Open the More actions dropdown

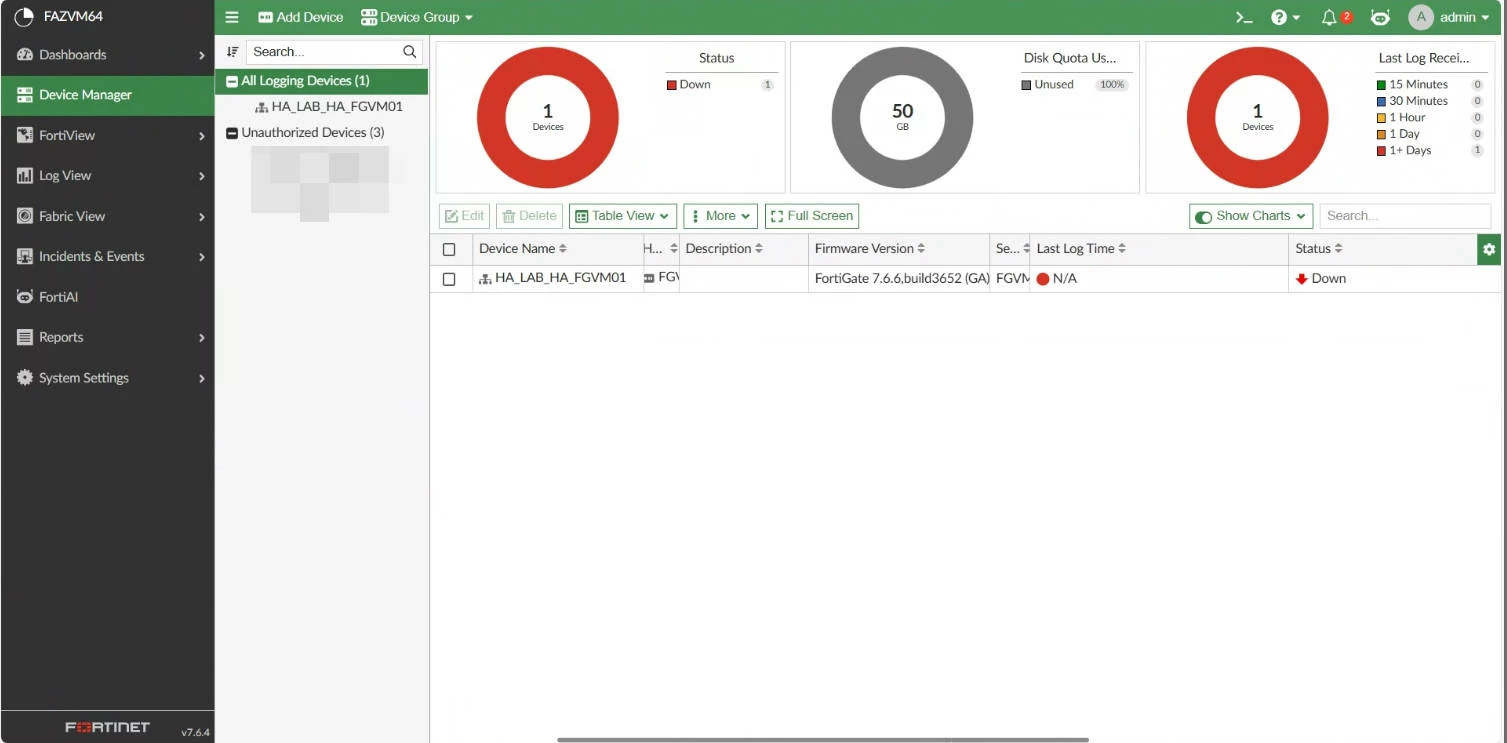(721, 216)
